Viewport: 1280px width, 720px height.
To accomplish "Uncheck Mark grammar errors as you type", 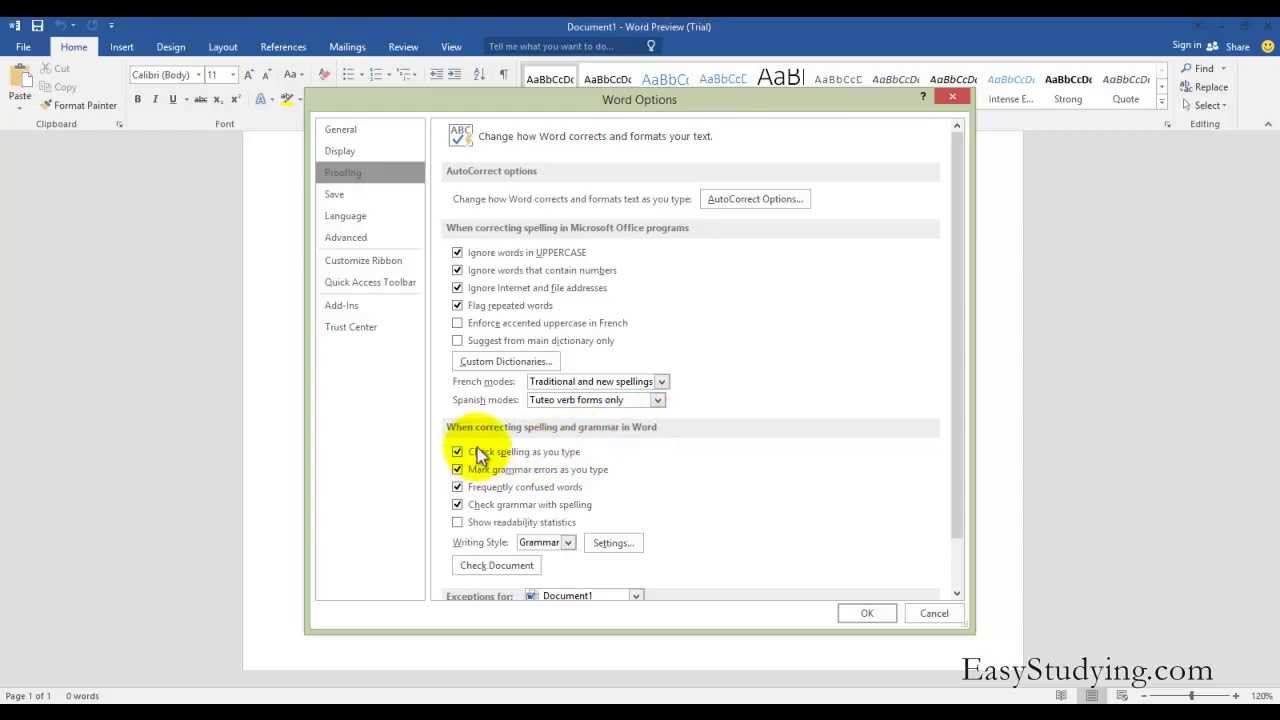I will [x=457, y=469].
